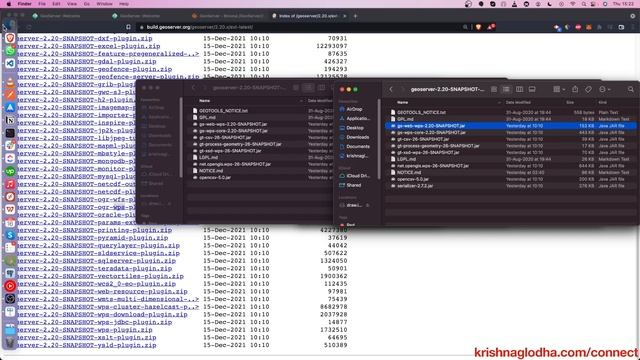Image resolution: width=640 pixels, height=360 pixels.
Task: Open the Apple menu
Action: click(9, 4)
